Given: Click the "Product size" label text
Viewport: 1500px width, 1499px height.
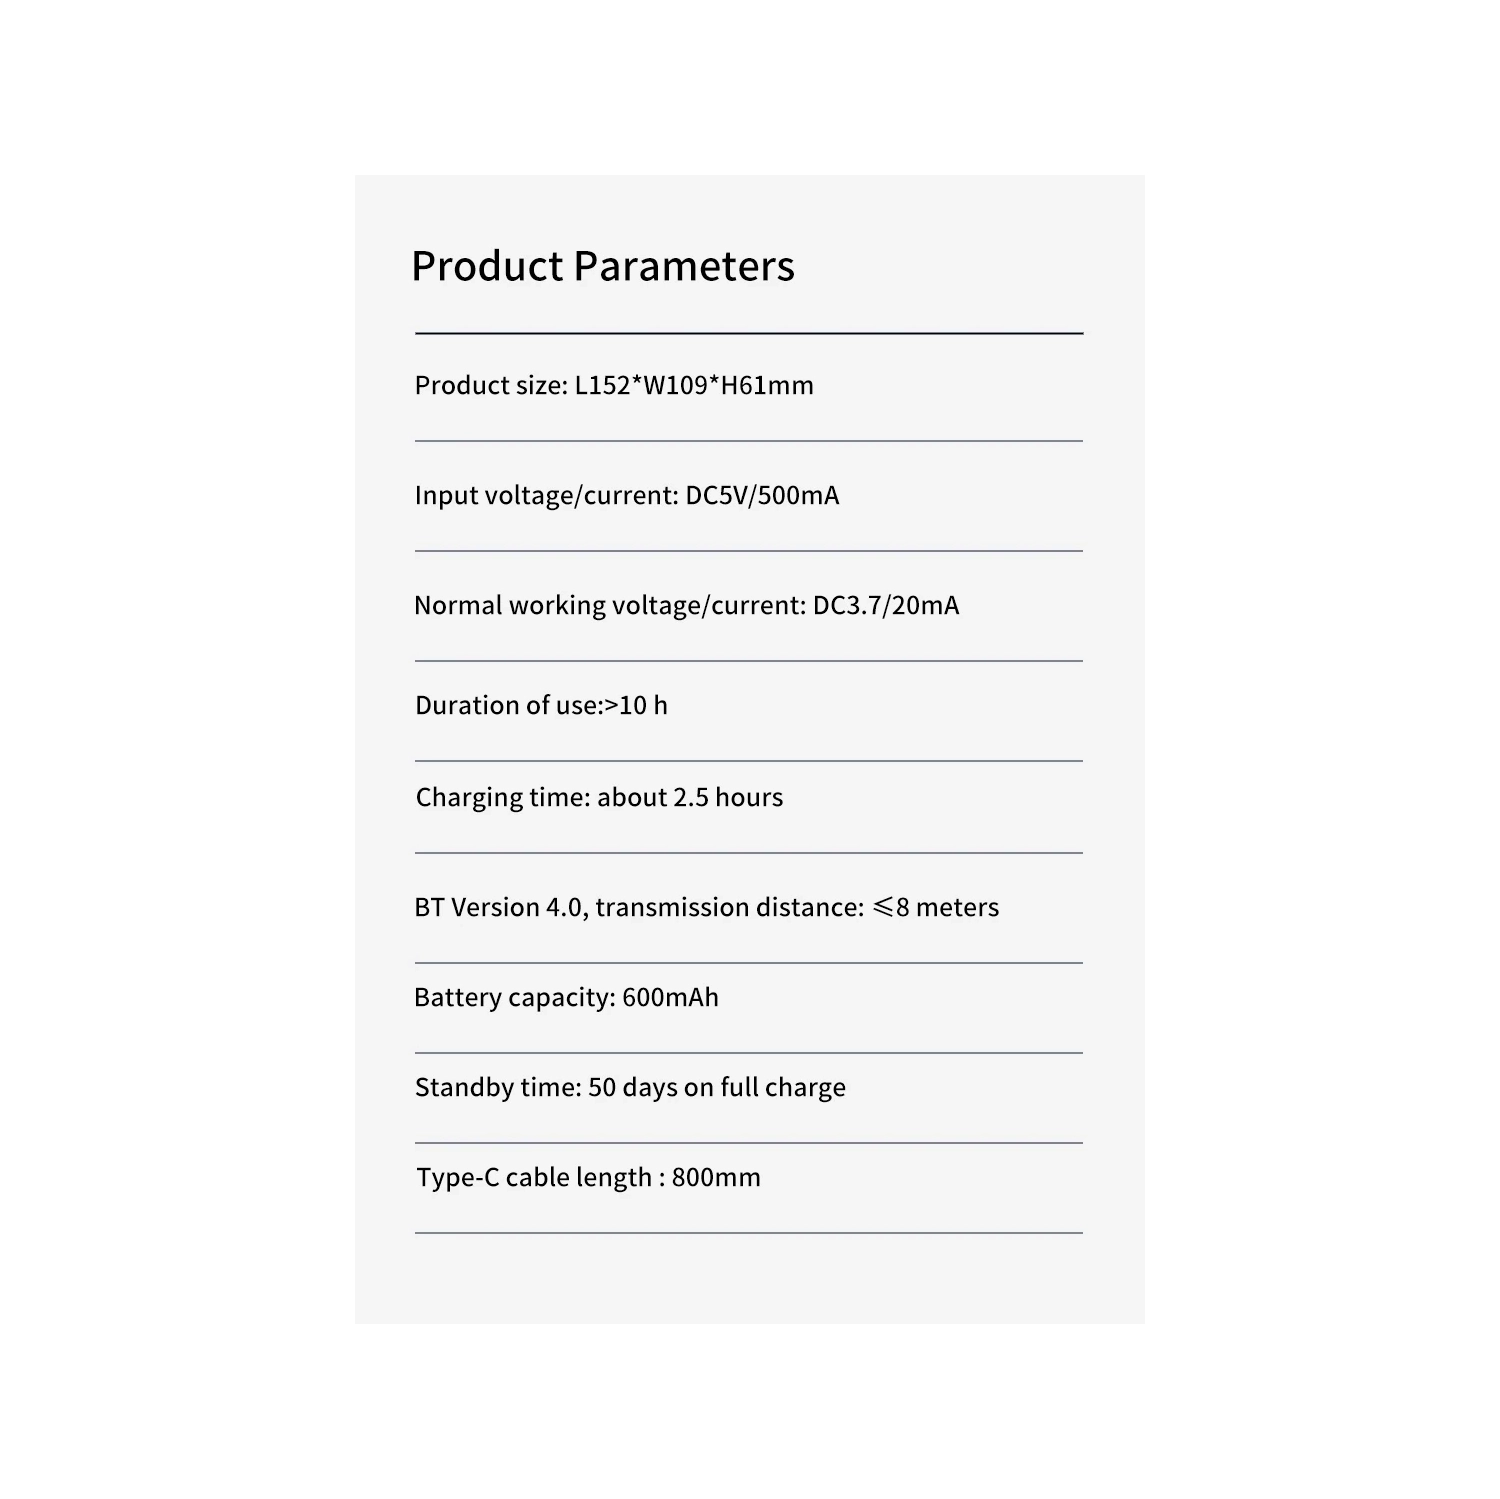Looking at the screenshot, I should [490, 386].
